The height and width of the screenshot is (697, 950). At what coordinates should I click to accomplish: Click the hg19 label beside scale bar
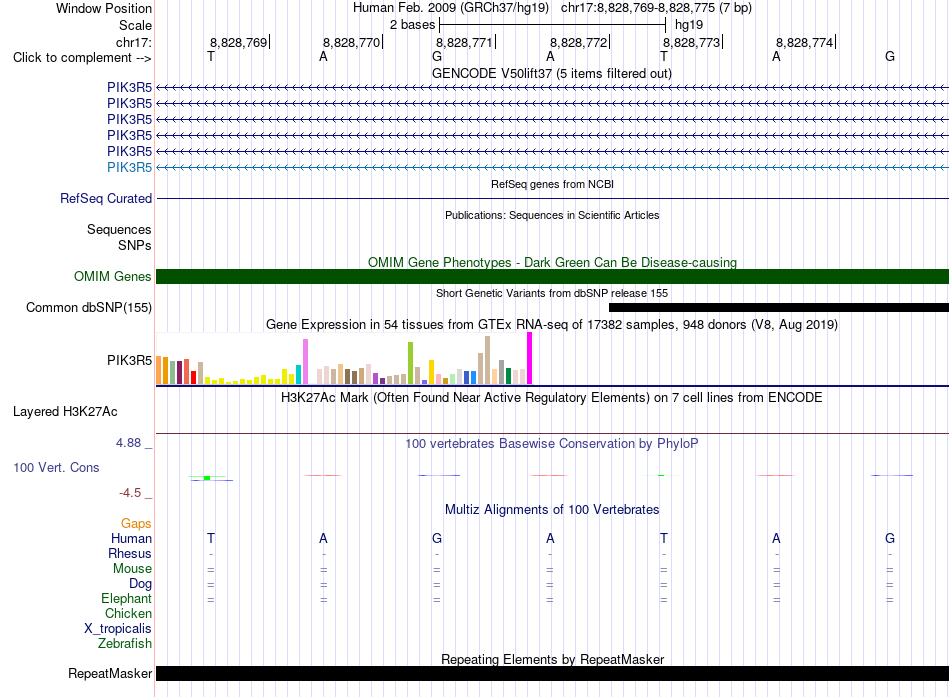point(689,25)
